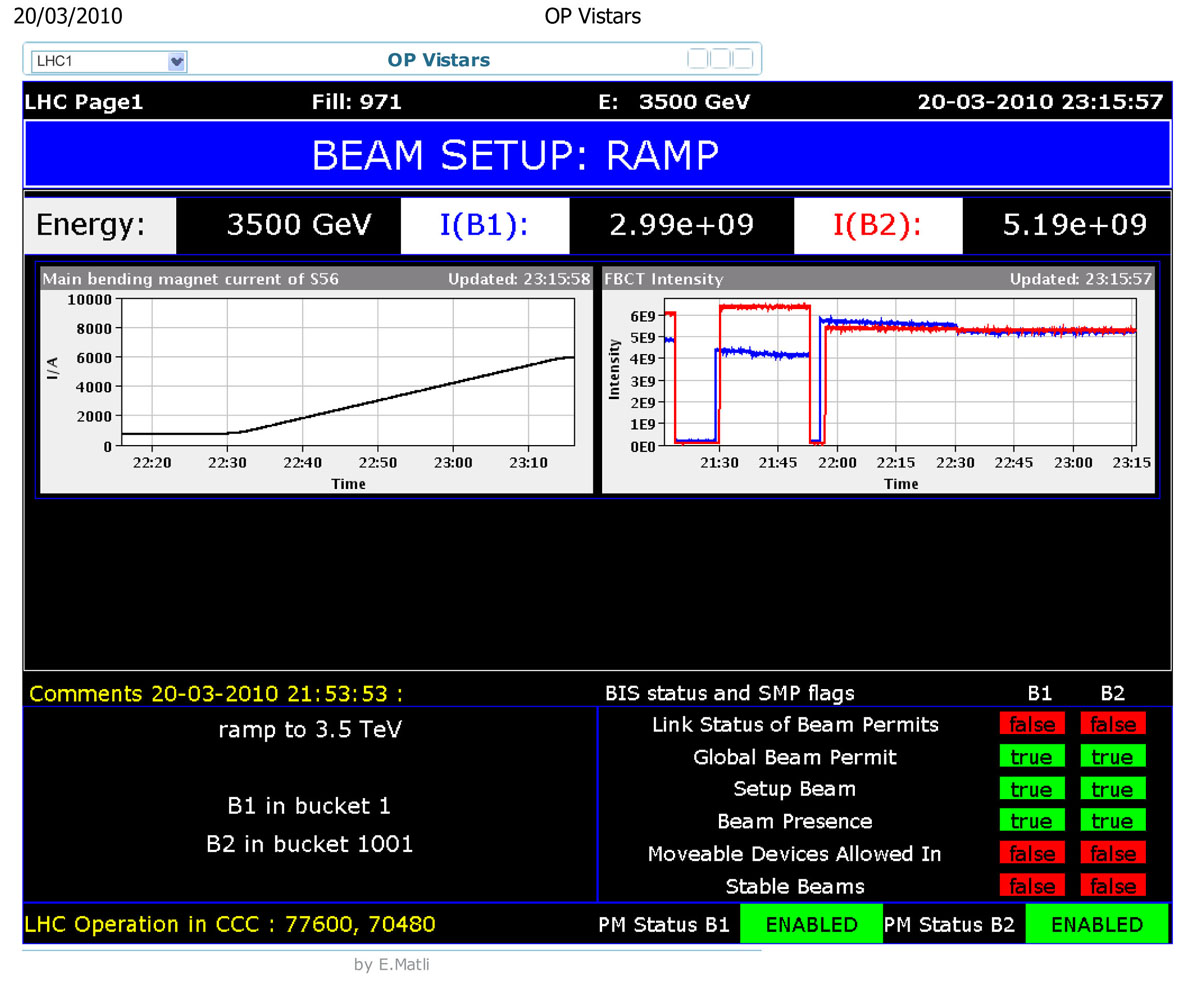The image size is (1181, 993).
Task: Click the magnet current plot curve area
Action: [348, 372]
